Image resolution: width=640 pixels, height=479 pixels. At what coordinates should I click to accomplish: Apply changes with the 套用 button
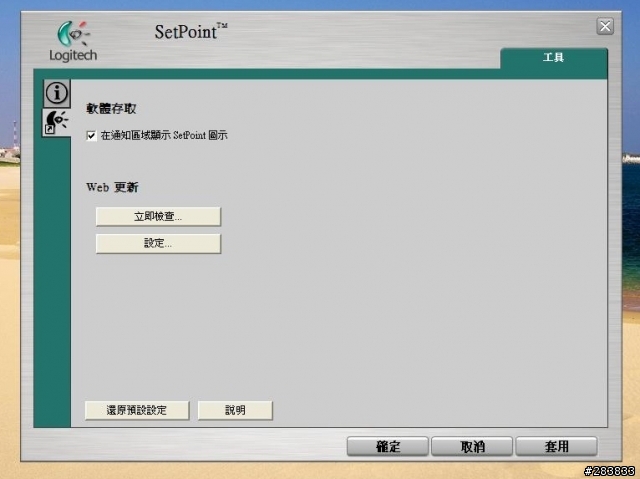(556, 446)
